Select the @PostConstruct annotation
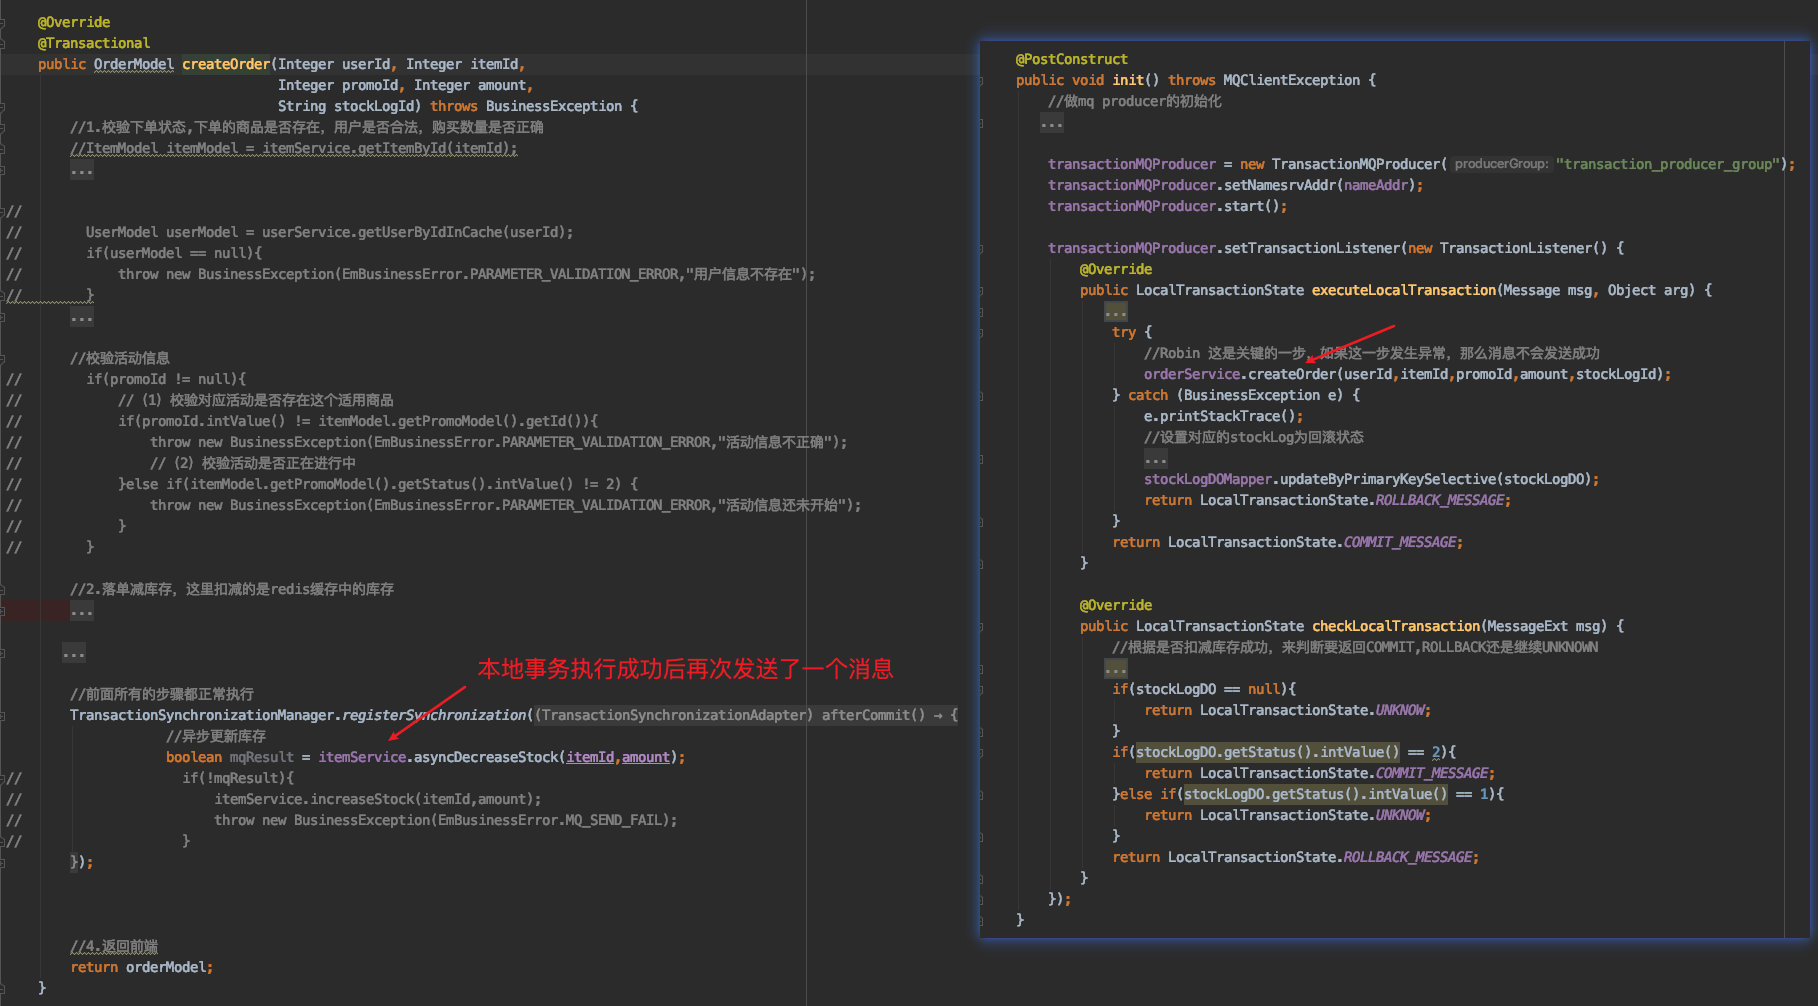 [1072, 59]
